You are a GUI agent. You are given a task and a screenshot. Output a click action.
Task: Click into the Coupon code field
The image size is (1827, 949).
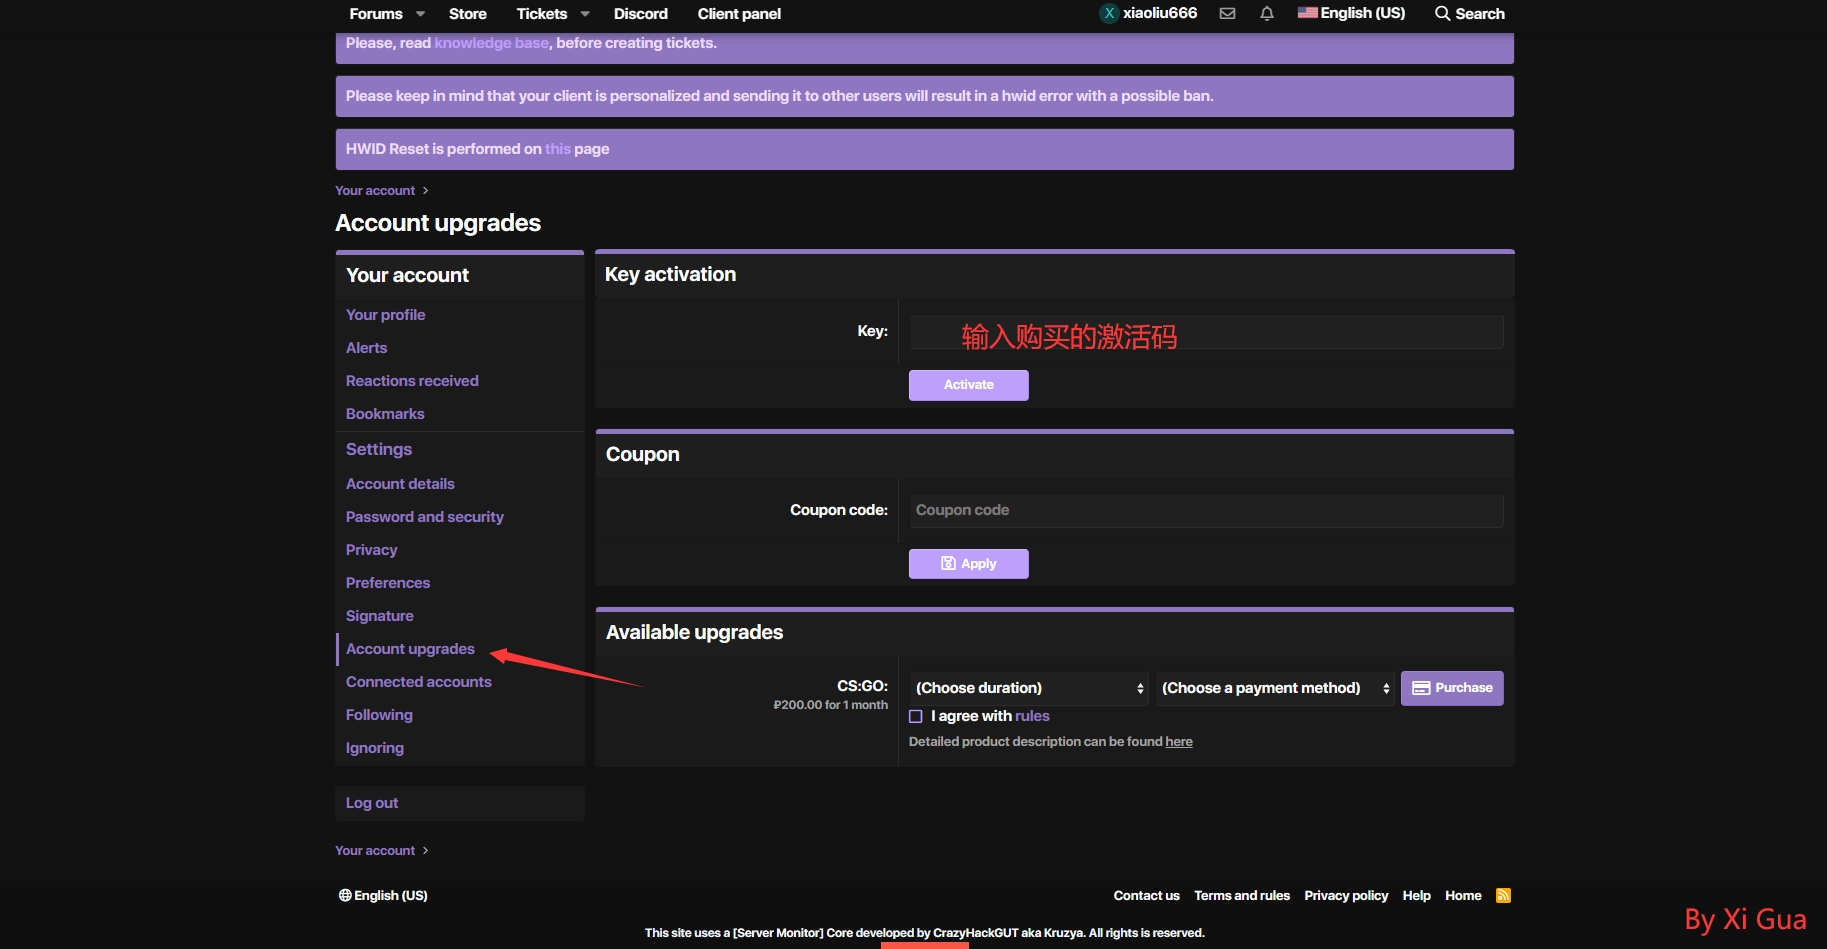[1205, 510]
